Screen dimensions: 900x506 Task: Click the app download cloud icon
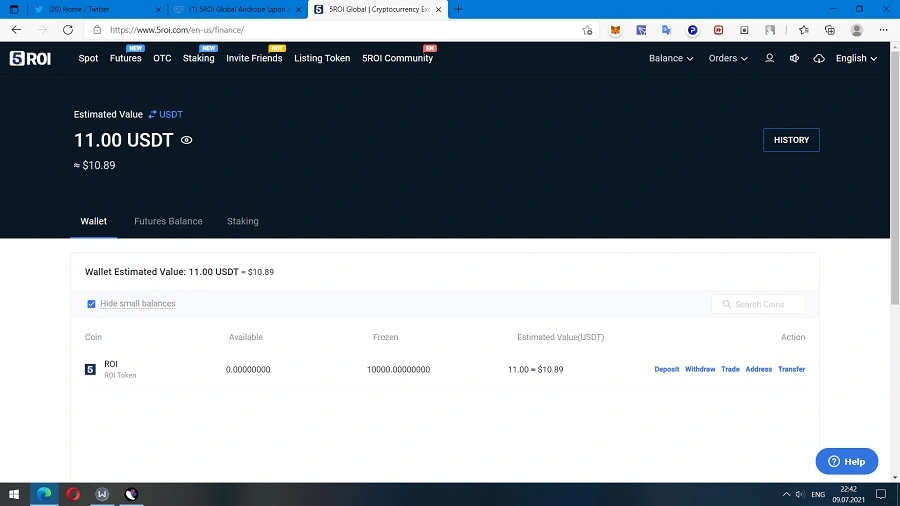click(819, 58)
